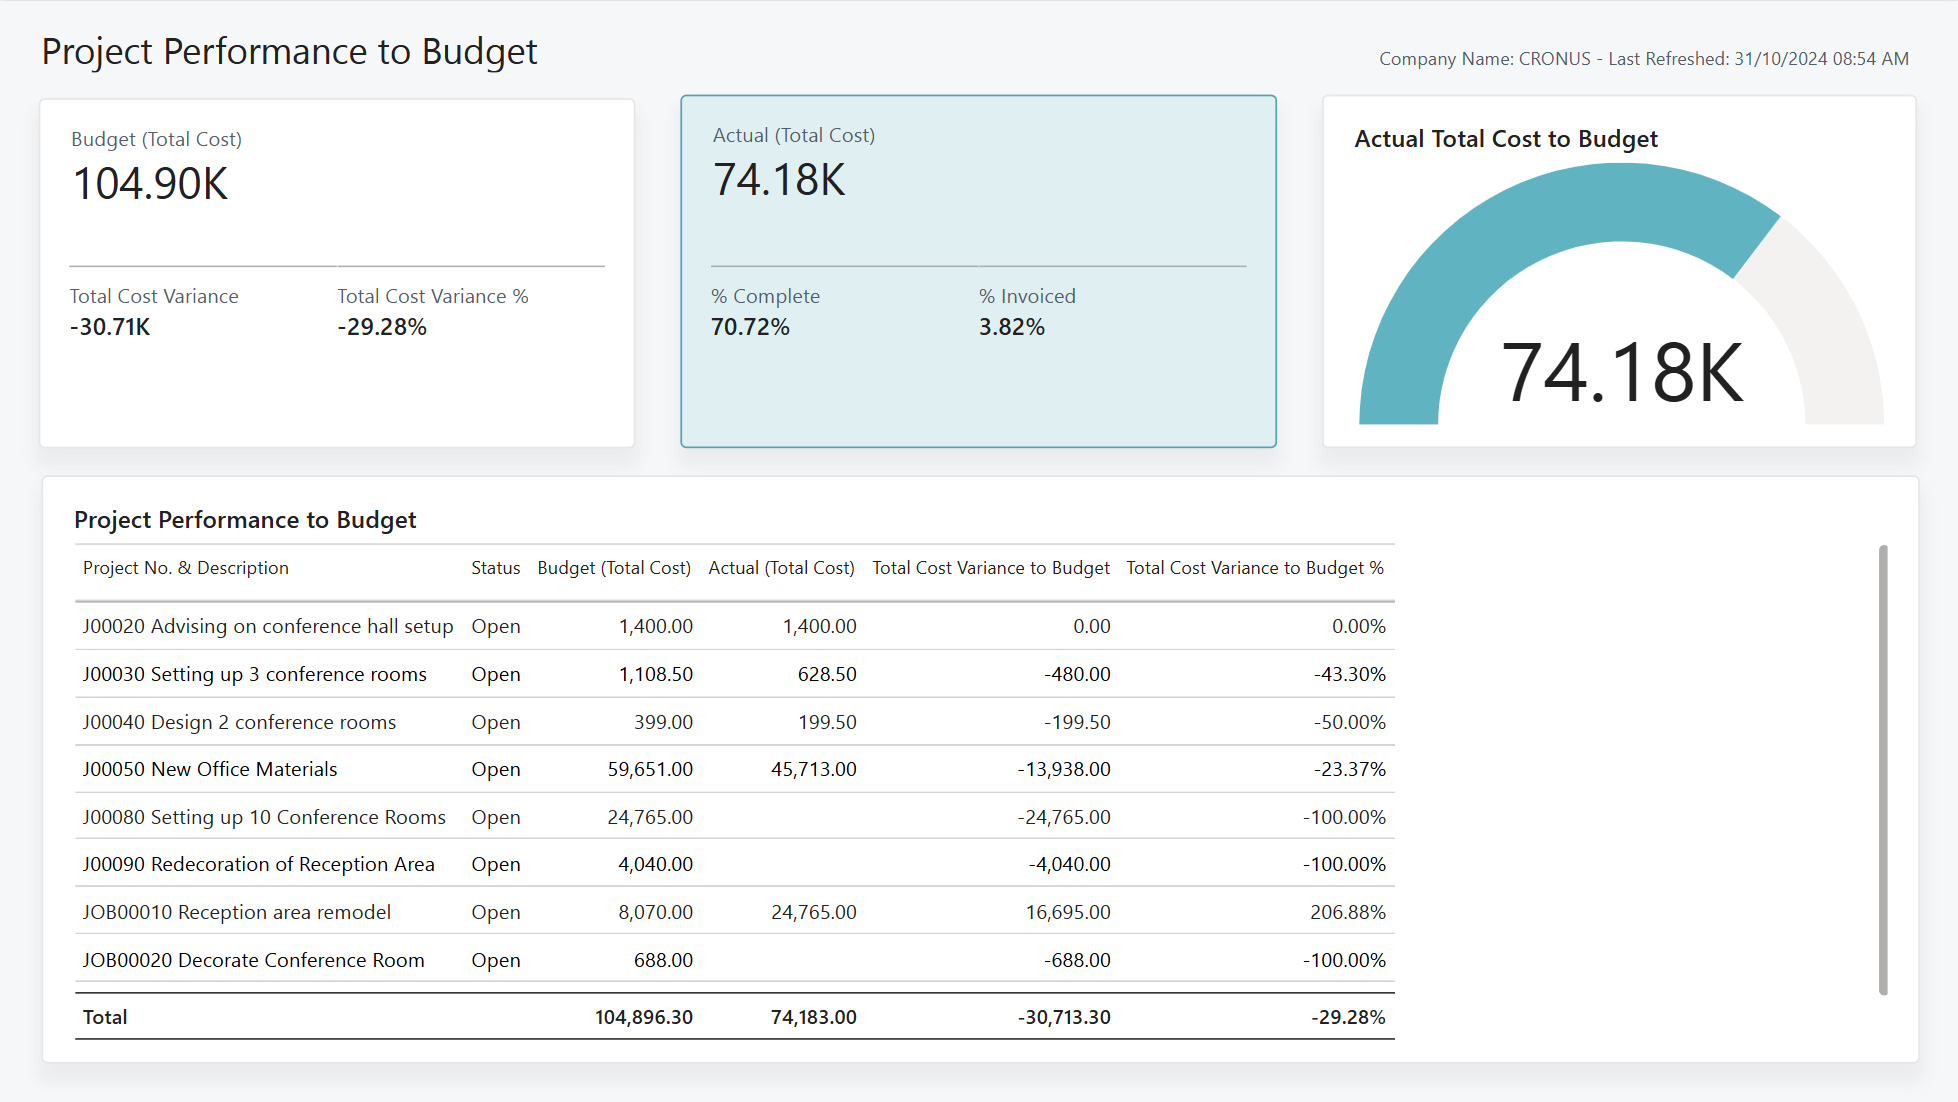
Task: Sort by Project No. & Description column
Action: click(x=185, y=568)
